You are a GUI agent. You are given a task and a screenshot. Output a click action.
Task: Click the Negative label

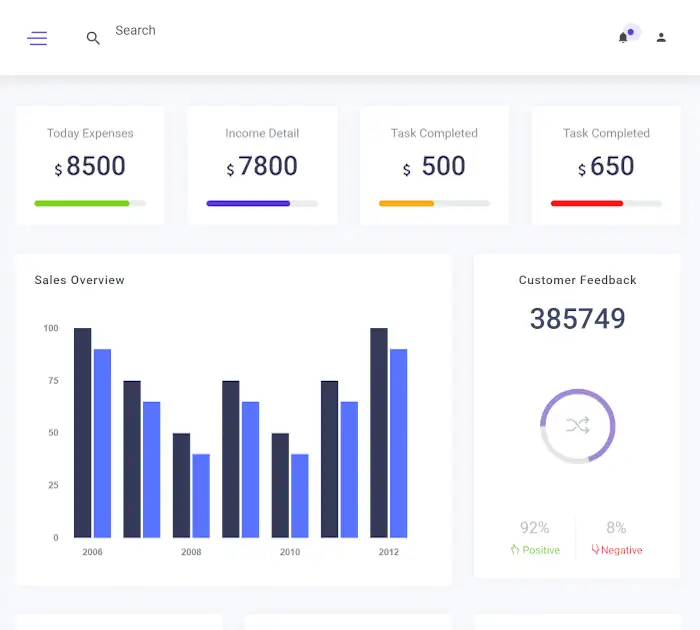tap(621, 550)
